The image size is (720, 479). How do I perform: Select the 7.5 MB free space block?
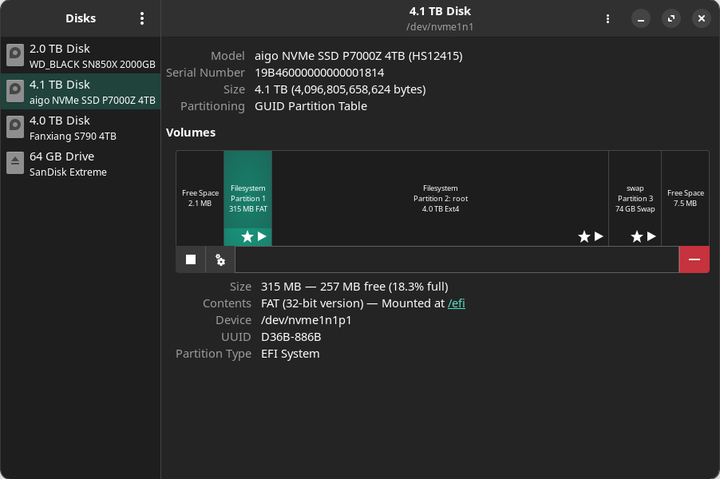click(x=685, y=198)
